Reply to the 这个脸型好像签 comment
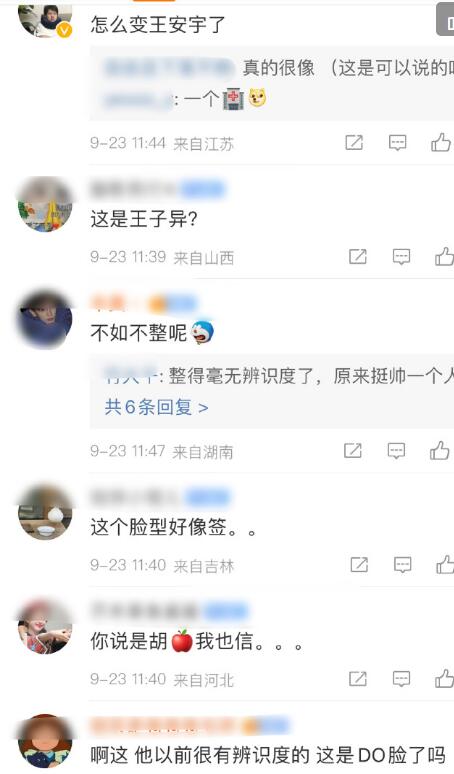 pyautogui.click(x=402, y=565)
